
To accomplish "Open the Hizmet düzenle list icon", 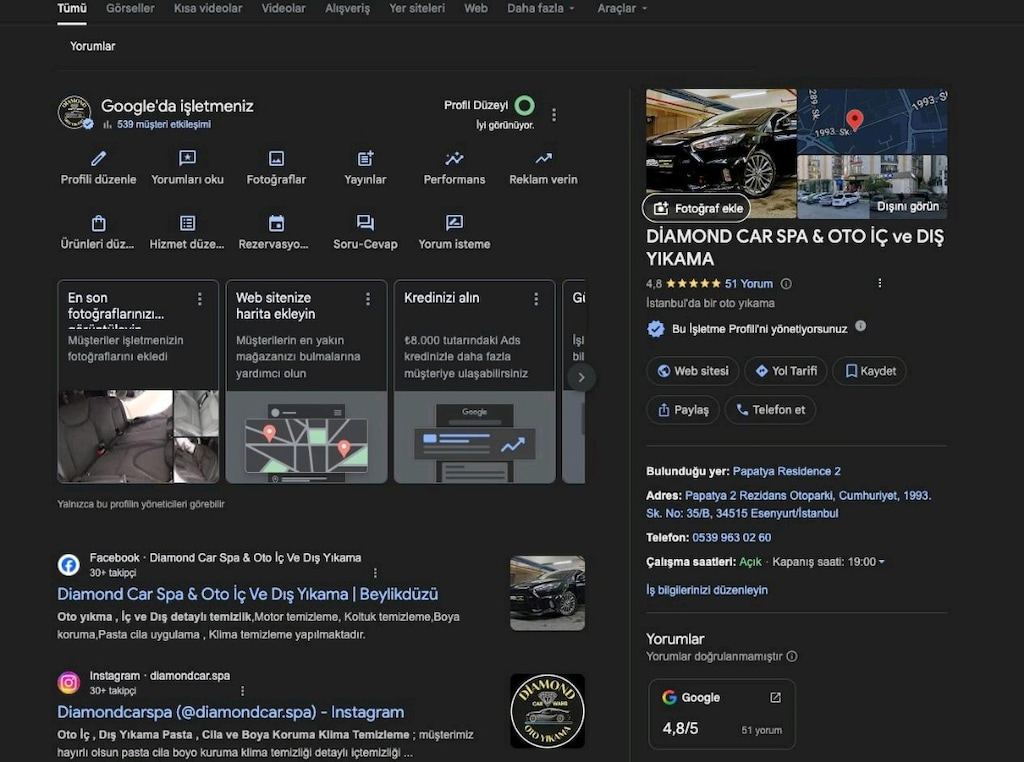I will [187, 223].
